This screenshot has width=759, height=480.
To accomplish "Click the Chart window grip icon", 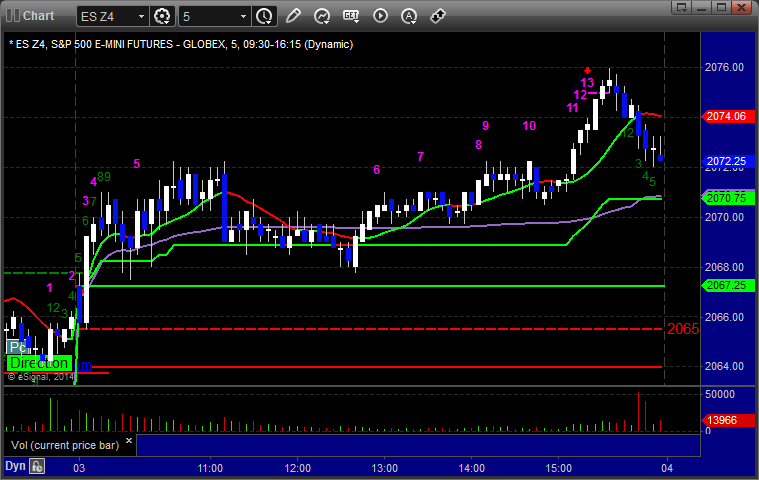I will pyautogui.click(x=13, y=15).
